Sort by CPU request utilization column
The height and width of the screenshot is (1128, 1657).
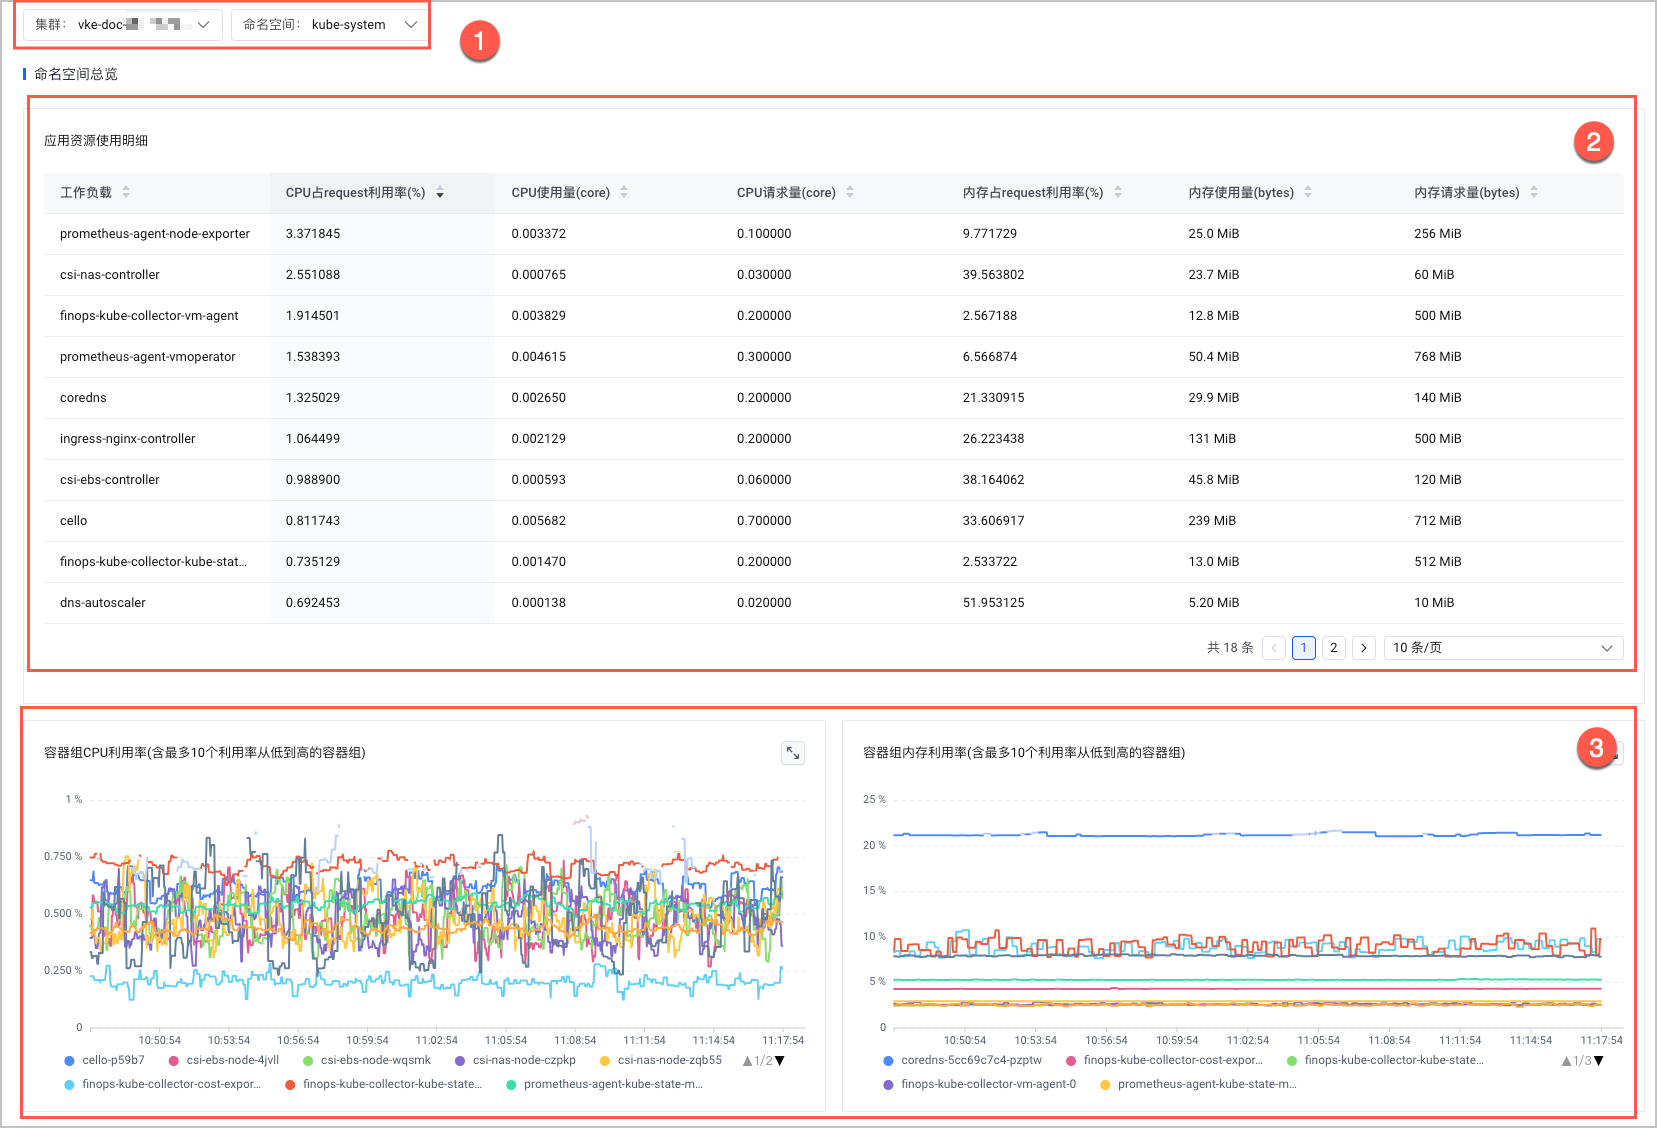440,192
